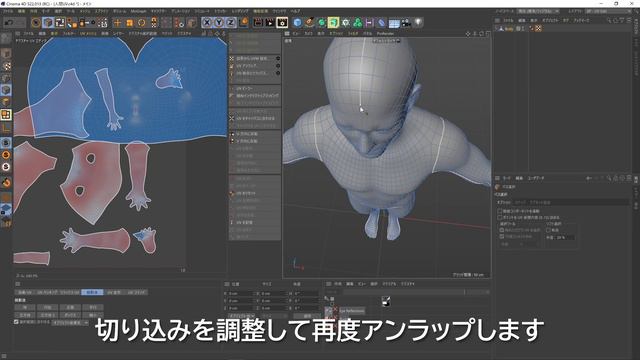
Task: Toggle the first checkbox in path selection options
Action: pos(500,211)
